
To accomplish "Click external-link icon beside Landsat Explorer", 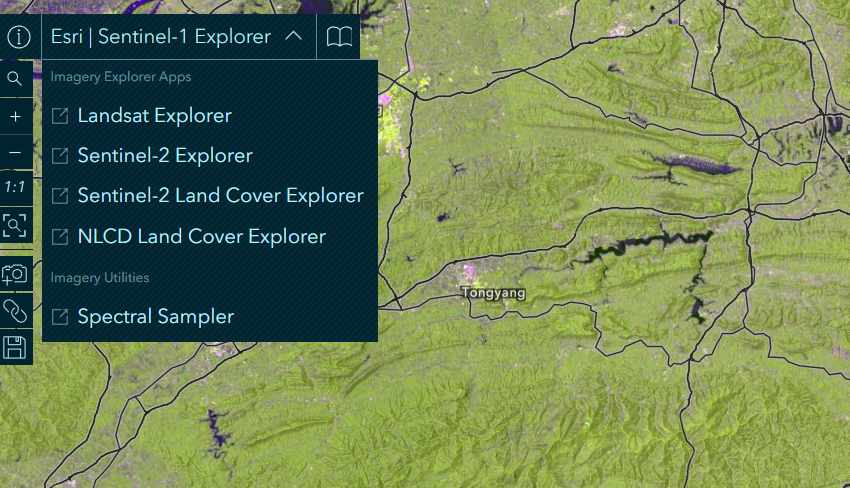I will coord(60,115).
